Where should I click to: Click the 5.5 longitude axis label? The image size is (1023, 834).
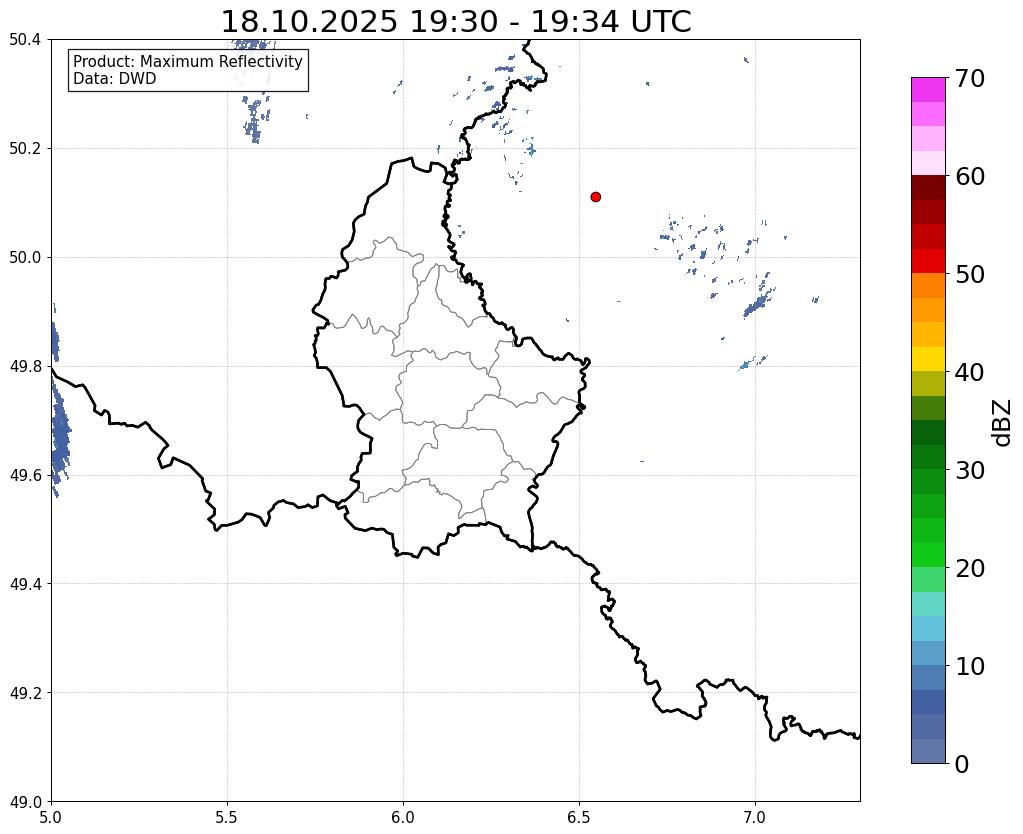tap(227, 817)
